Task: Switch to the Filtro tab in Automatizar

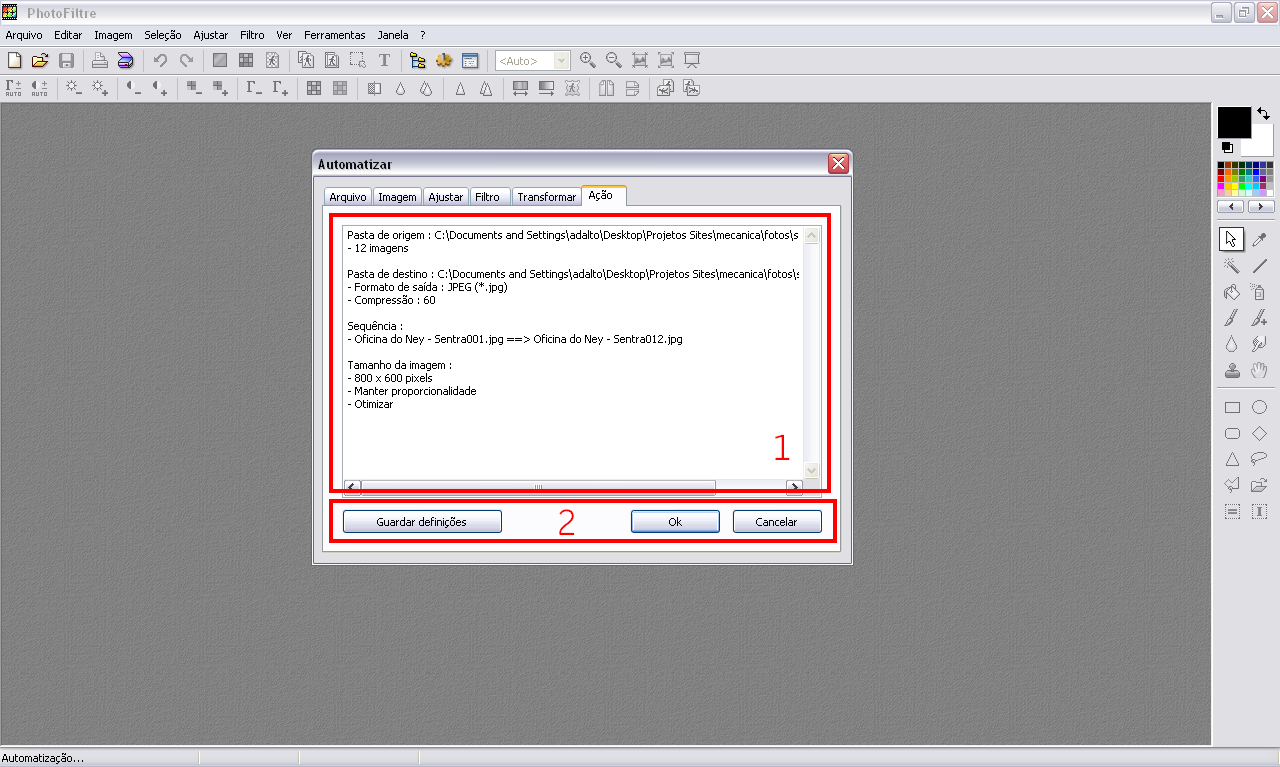Action: tap(488, 197)
